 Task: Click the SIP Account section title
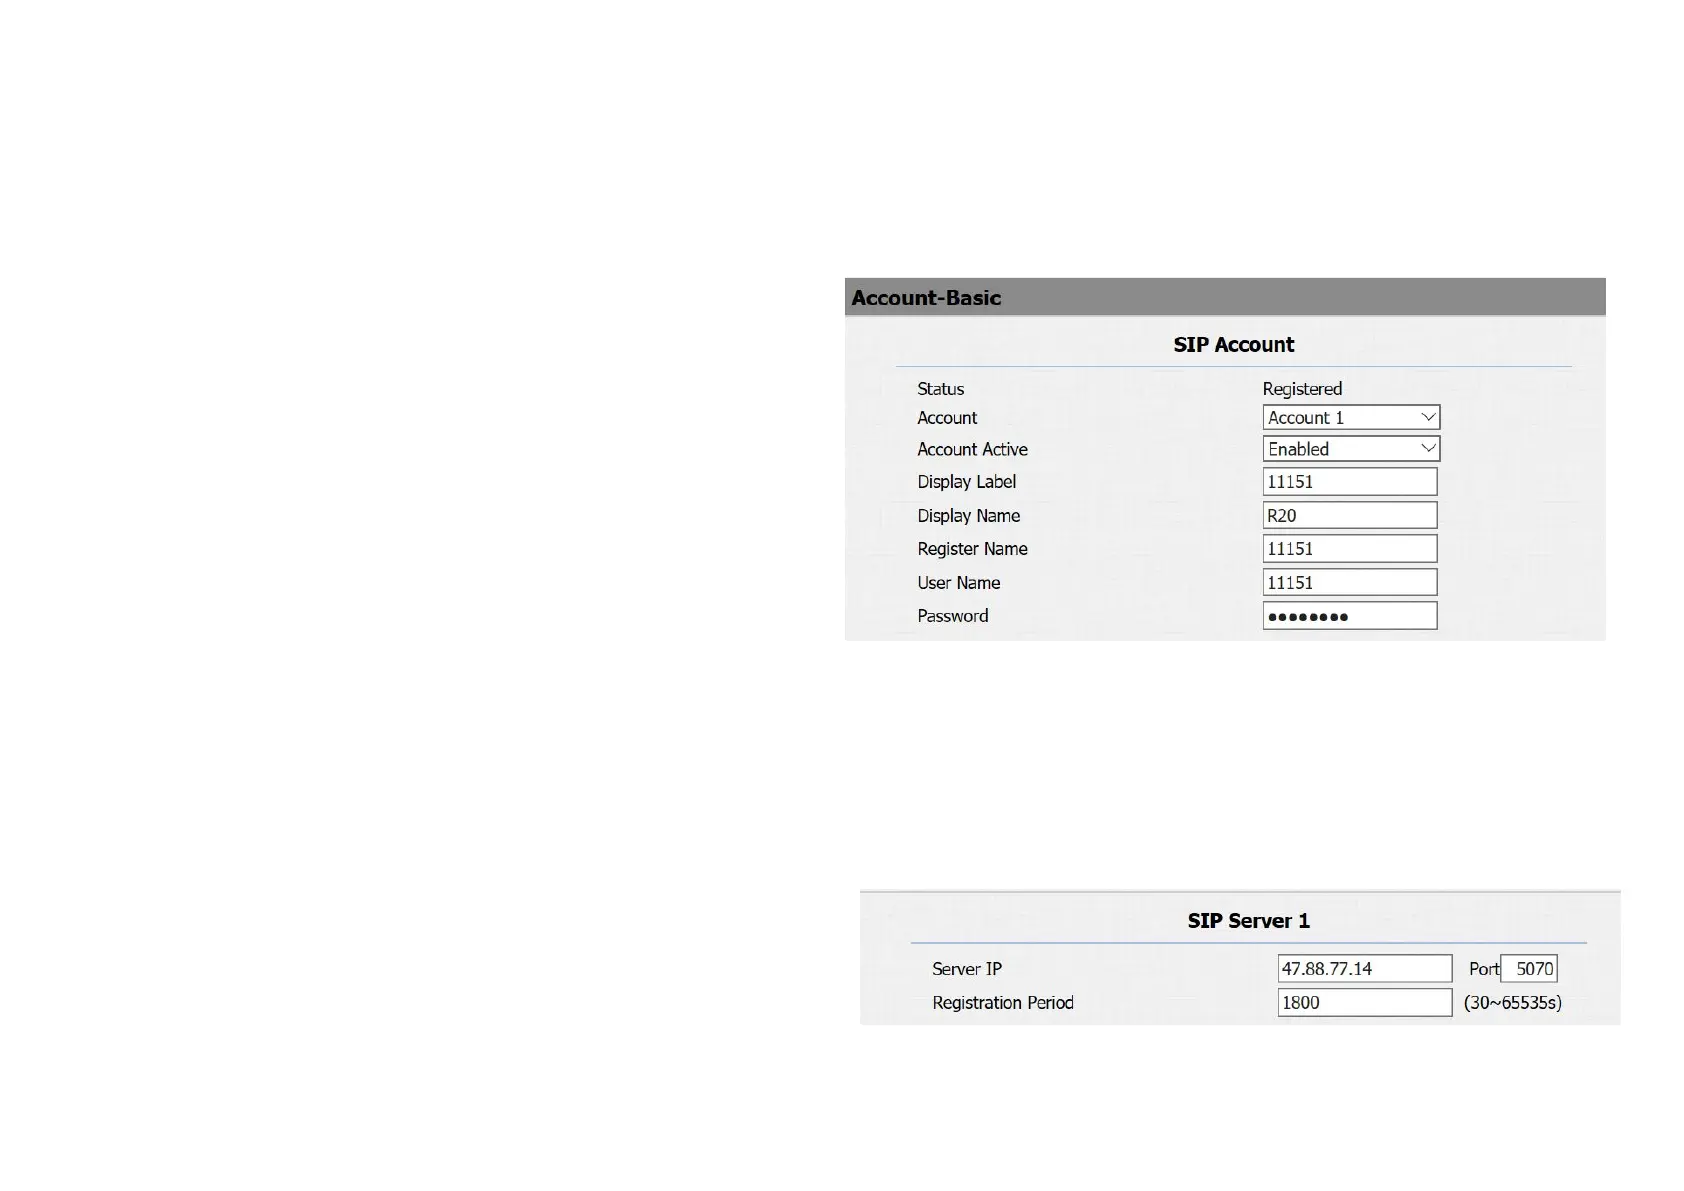click(x=1233, y=344)
